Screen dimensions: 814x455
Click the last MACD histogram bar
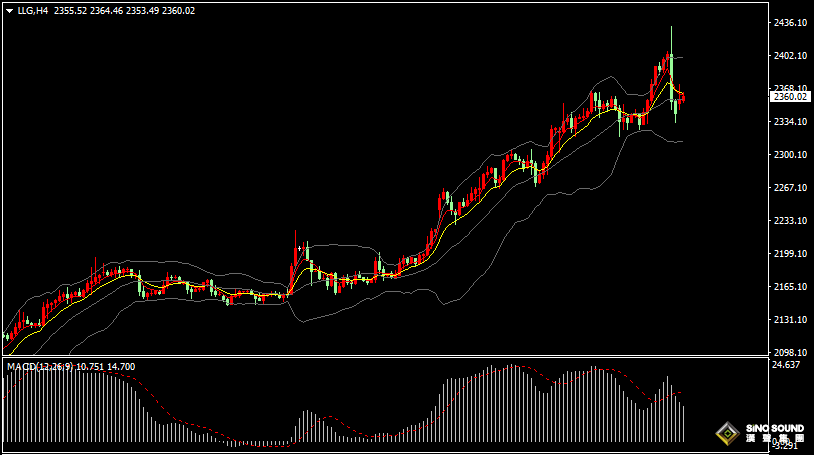pos(684,423)
